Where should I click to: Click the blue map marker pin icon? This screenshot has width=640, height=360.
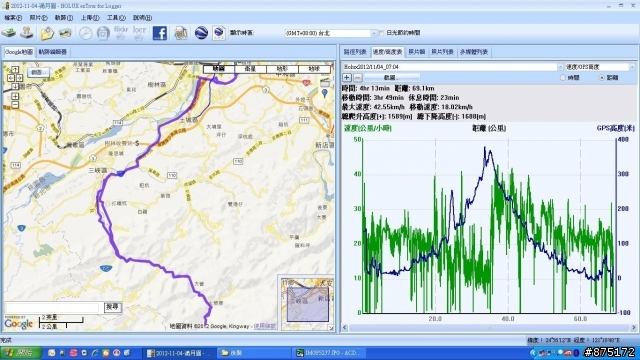point(324,93)
